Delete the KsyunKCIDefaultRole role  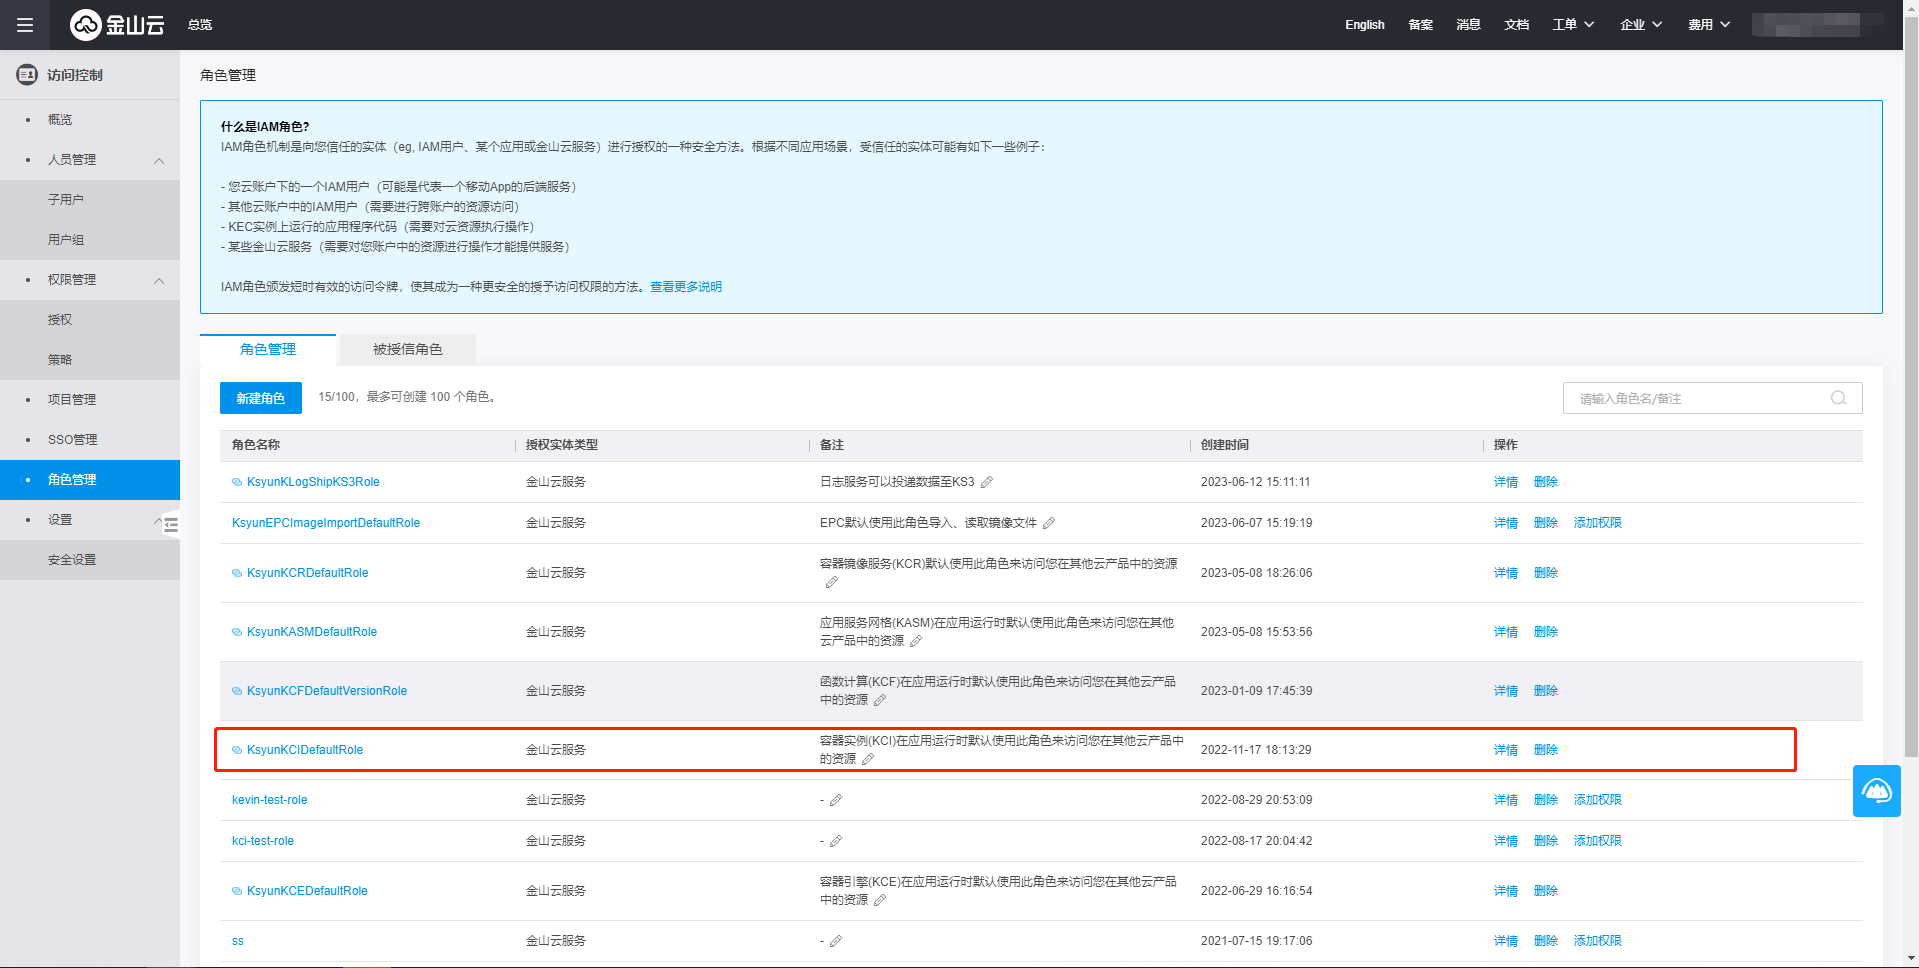point(1545,750)
